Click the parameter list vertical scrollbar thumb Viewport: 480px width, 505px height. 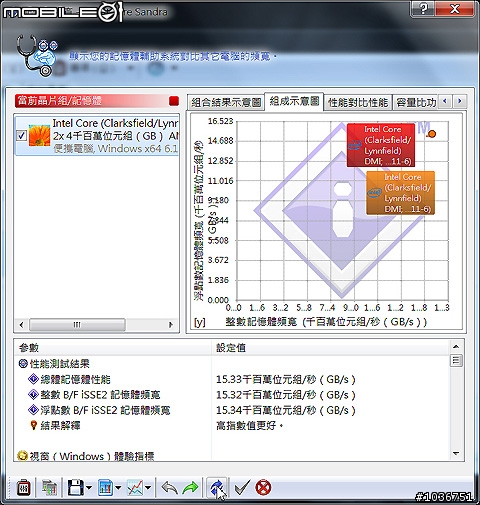[456, 361]
